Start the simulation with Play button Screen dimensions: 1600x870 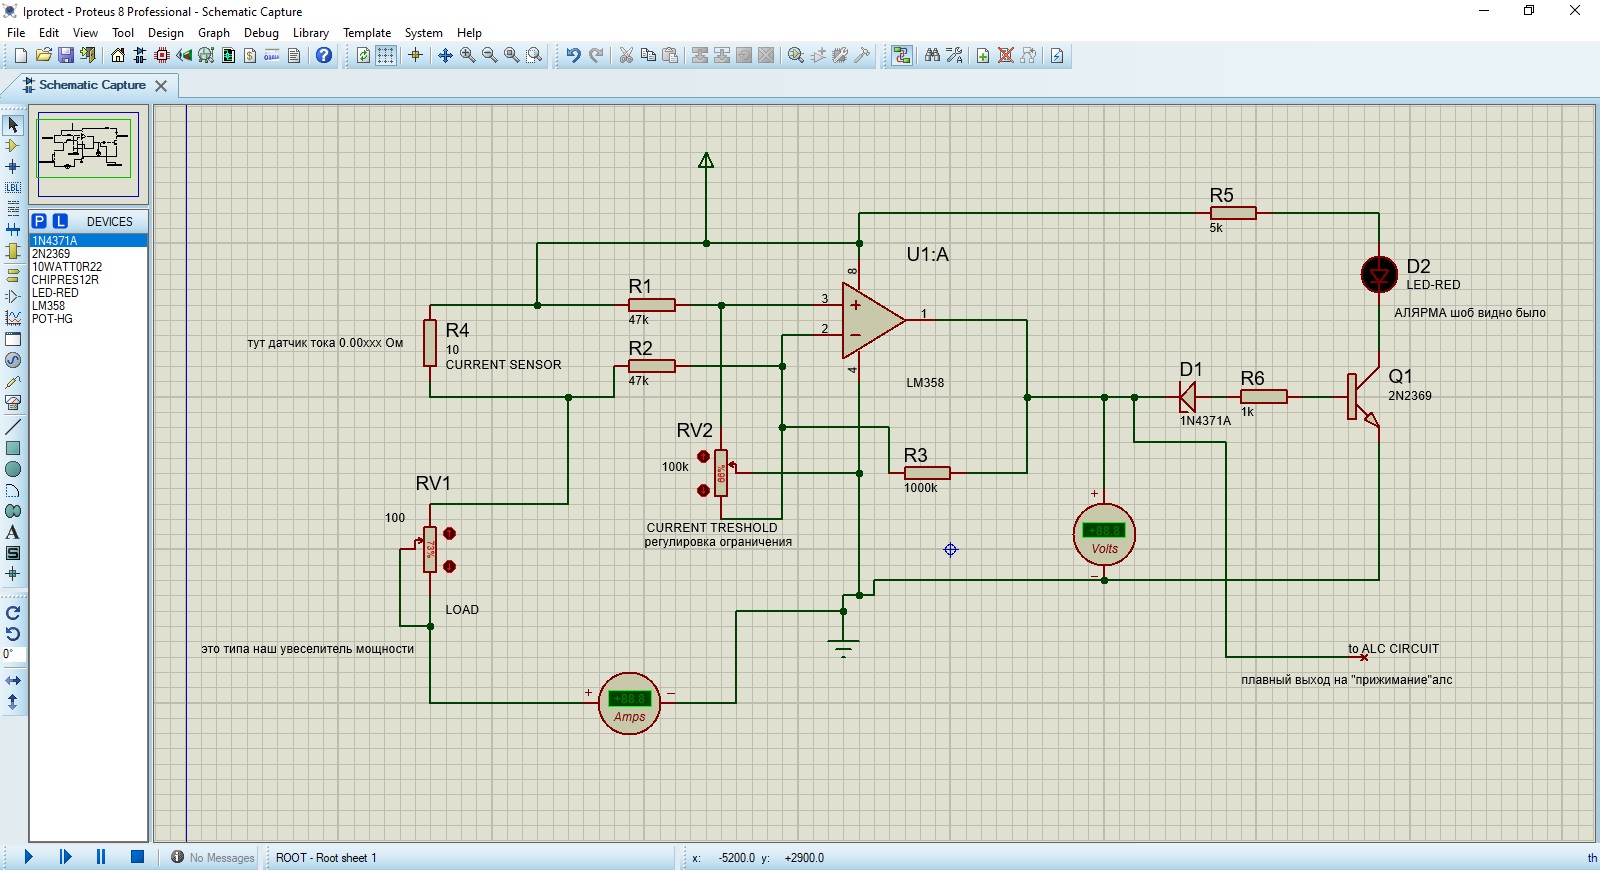coord(29,857)
